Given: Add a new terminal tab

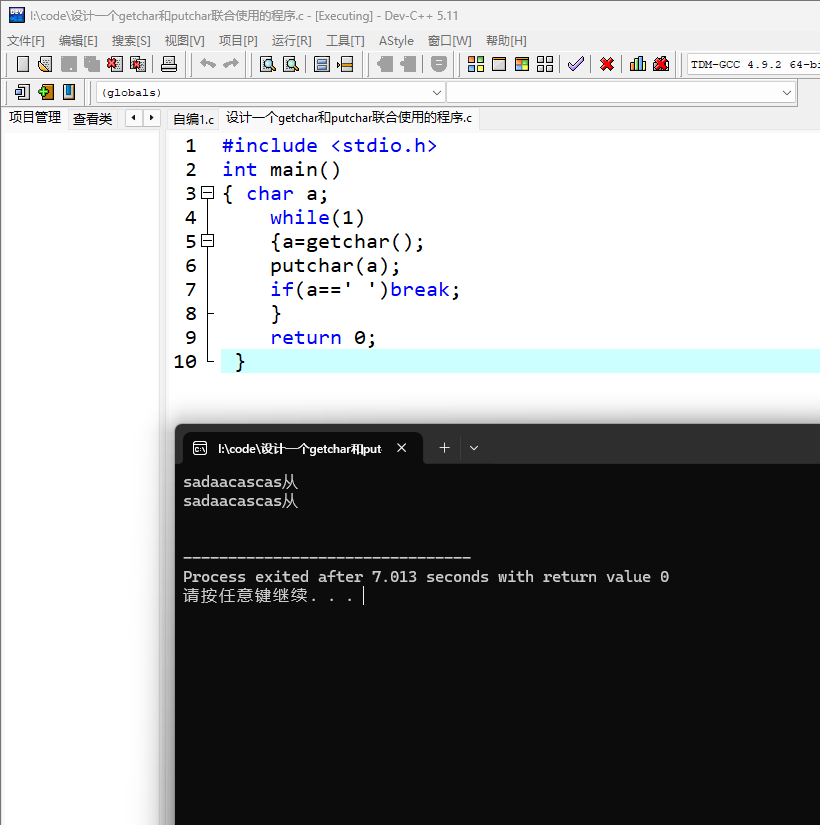Looking at the screenshot, I should (444, 448).
